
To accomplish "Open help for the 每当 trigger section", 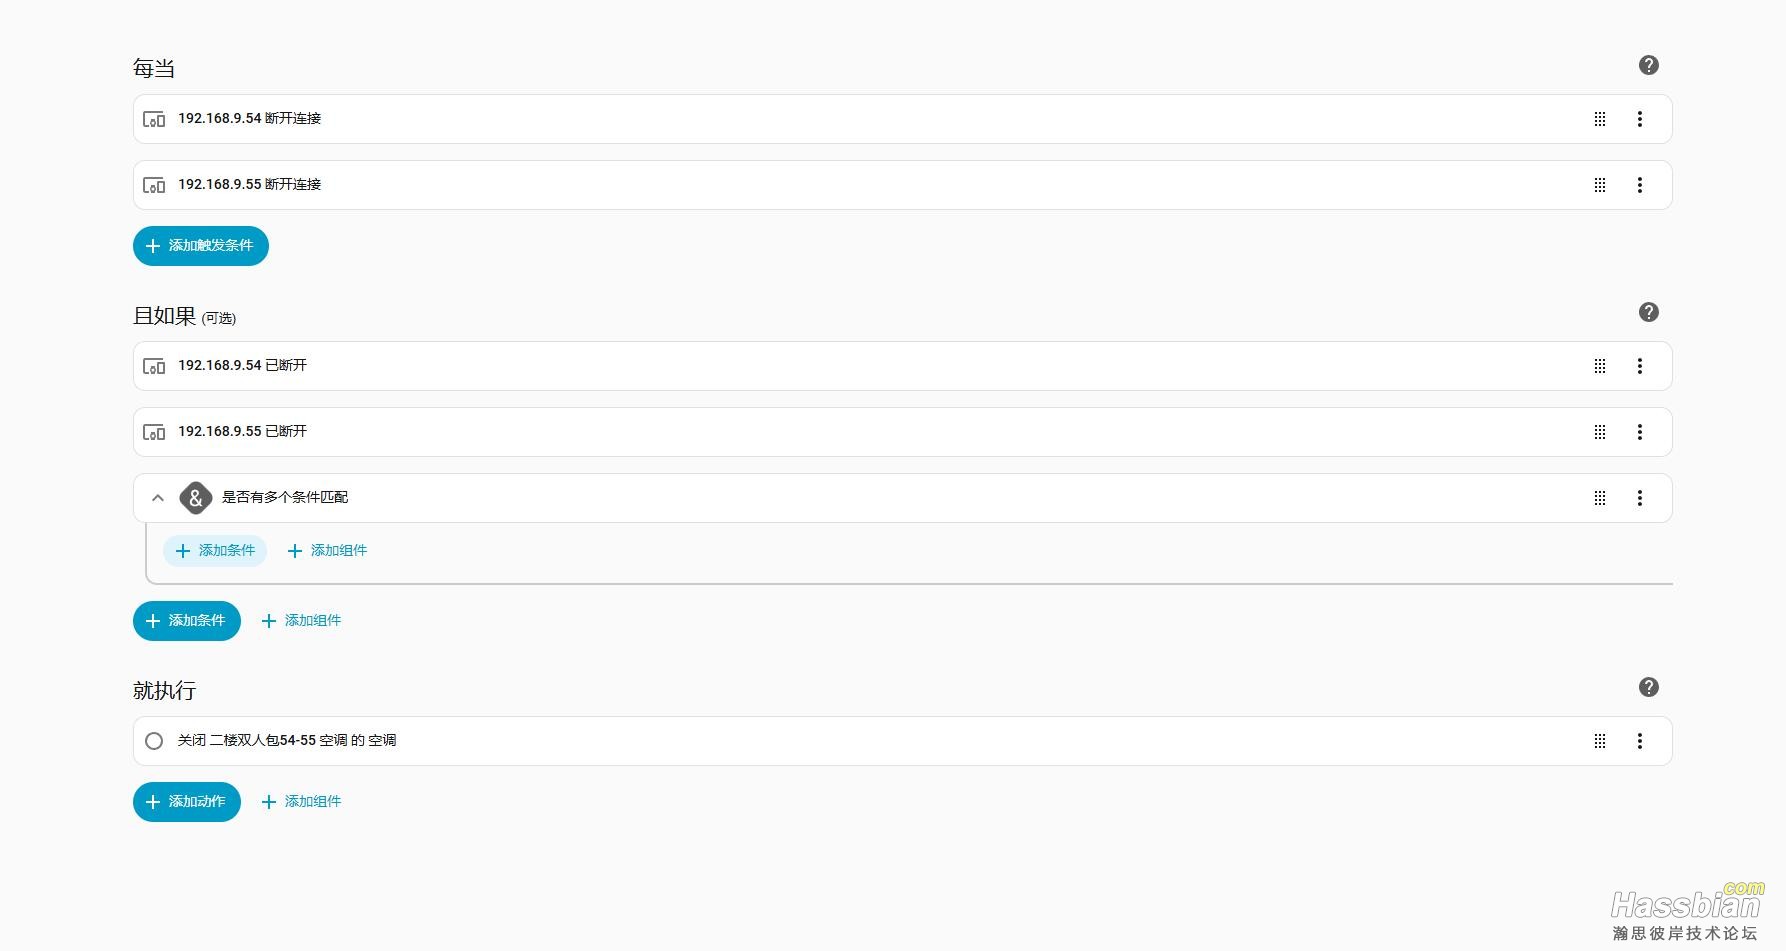I will click(1649, 65).
